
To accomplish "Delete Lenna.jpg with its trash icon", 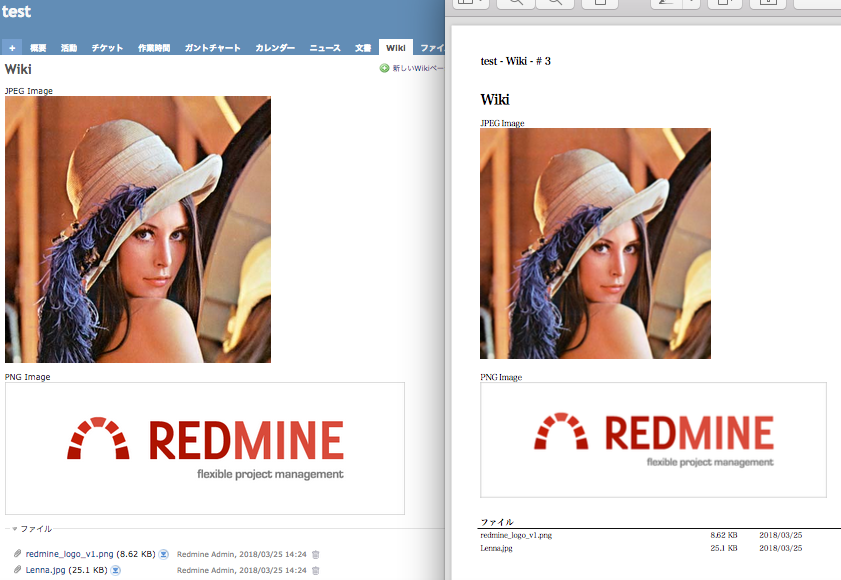I will point(316,570).
